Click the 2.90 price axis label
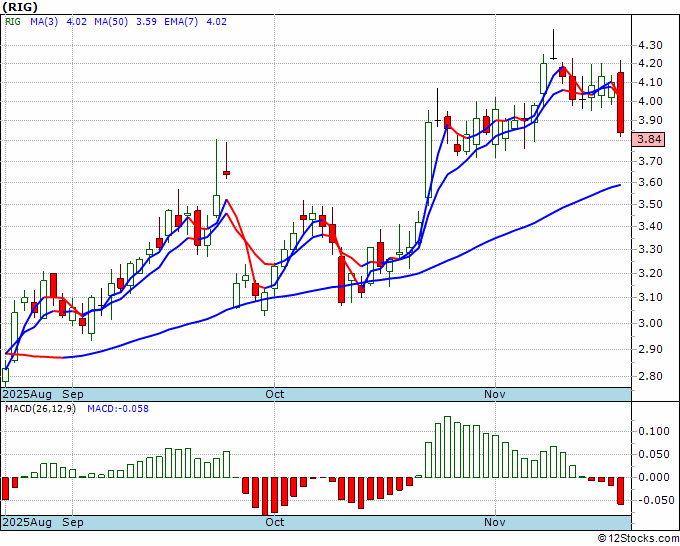This screenshot has height=546, width=680. 650,349
